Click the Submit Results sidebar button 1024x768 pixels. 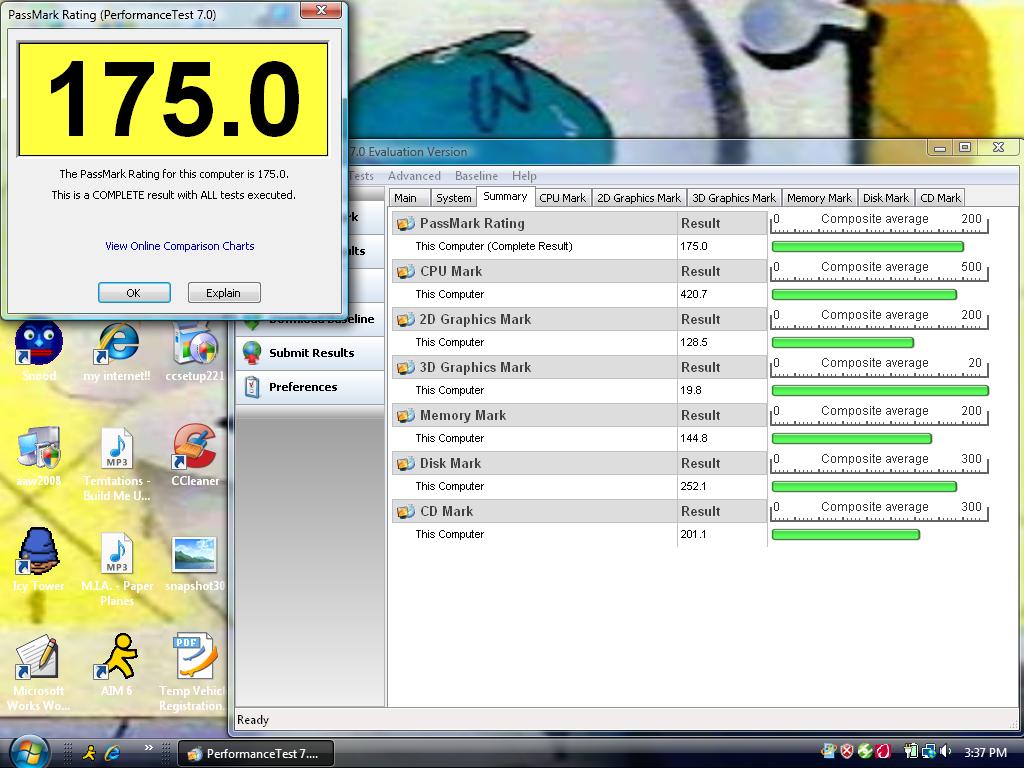(310, 353)
